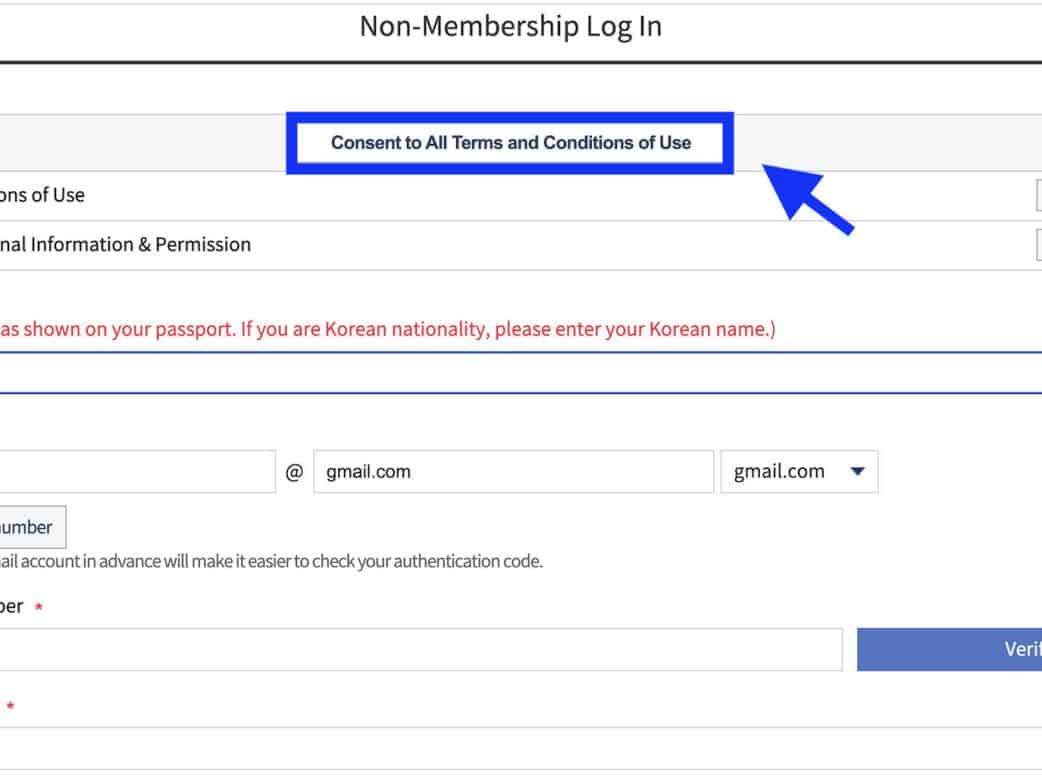Click the @ symbol between email fields

pos(294,472)
